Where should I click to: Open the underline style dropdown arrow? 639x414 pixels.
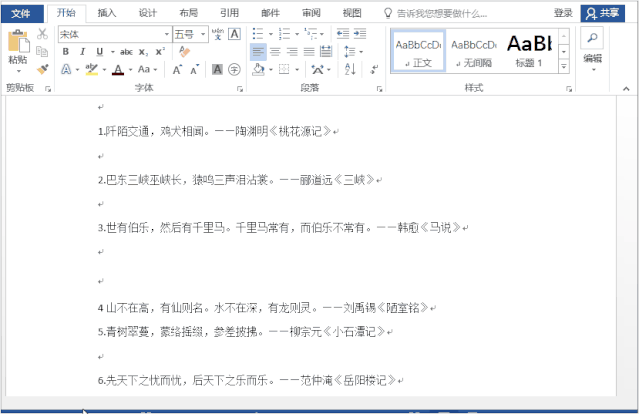112,52
